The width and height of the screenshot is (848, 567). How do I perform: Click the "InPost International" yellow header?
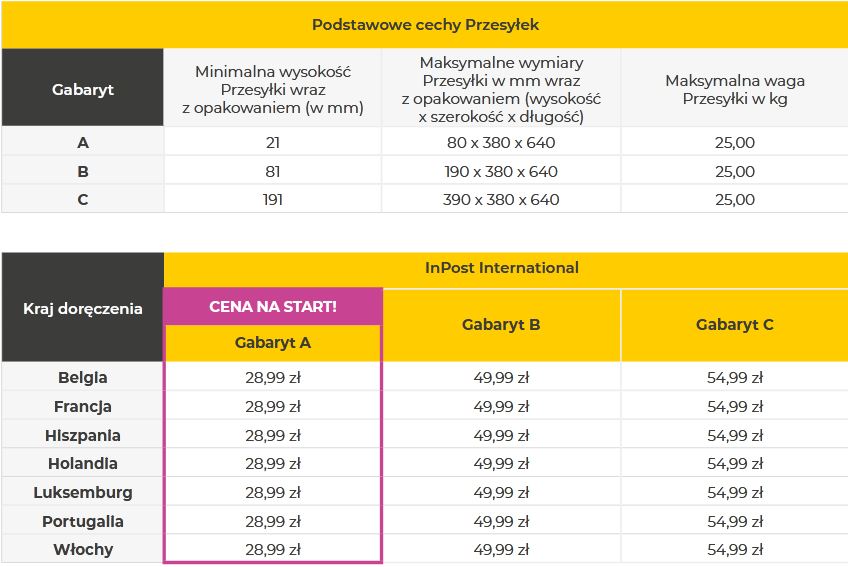pos(501,268)
